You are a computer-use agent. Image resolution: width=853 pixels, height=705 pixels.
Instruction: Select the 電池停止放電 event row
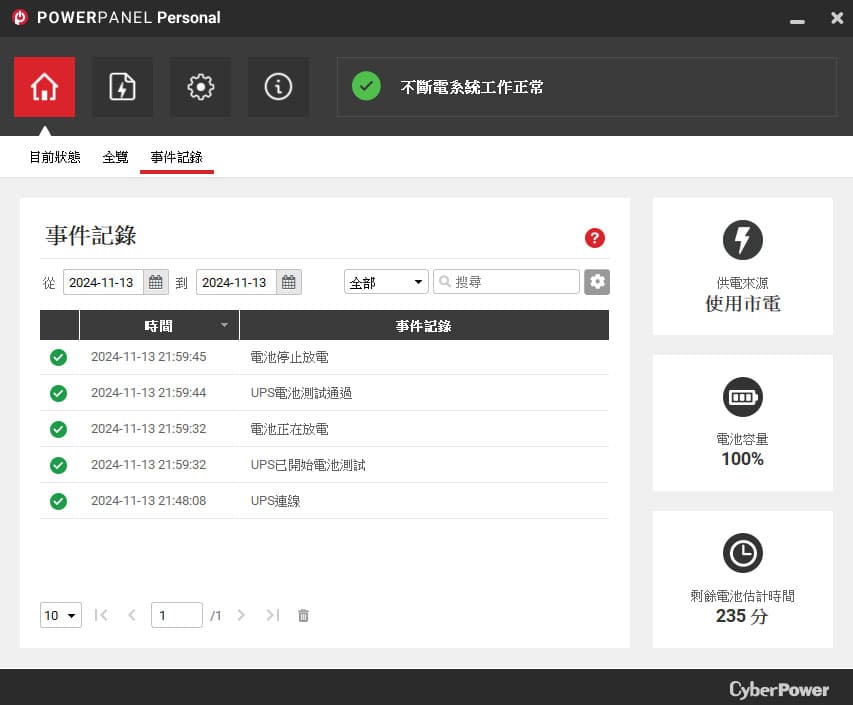(324, 357)
